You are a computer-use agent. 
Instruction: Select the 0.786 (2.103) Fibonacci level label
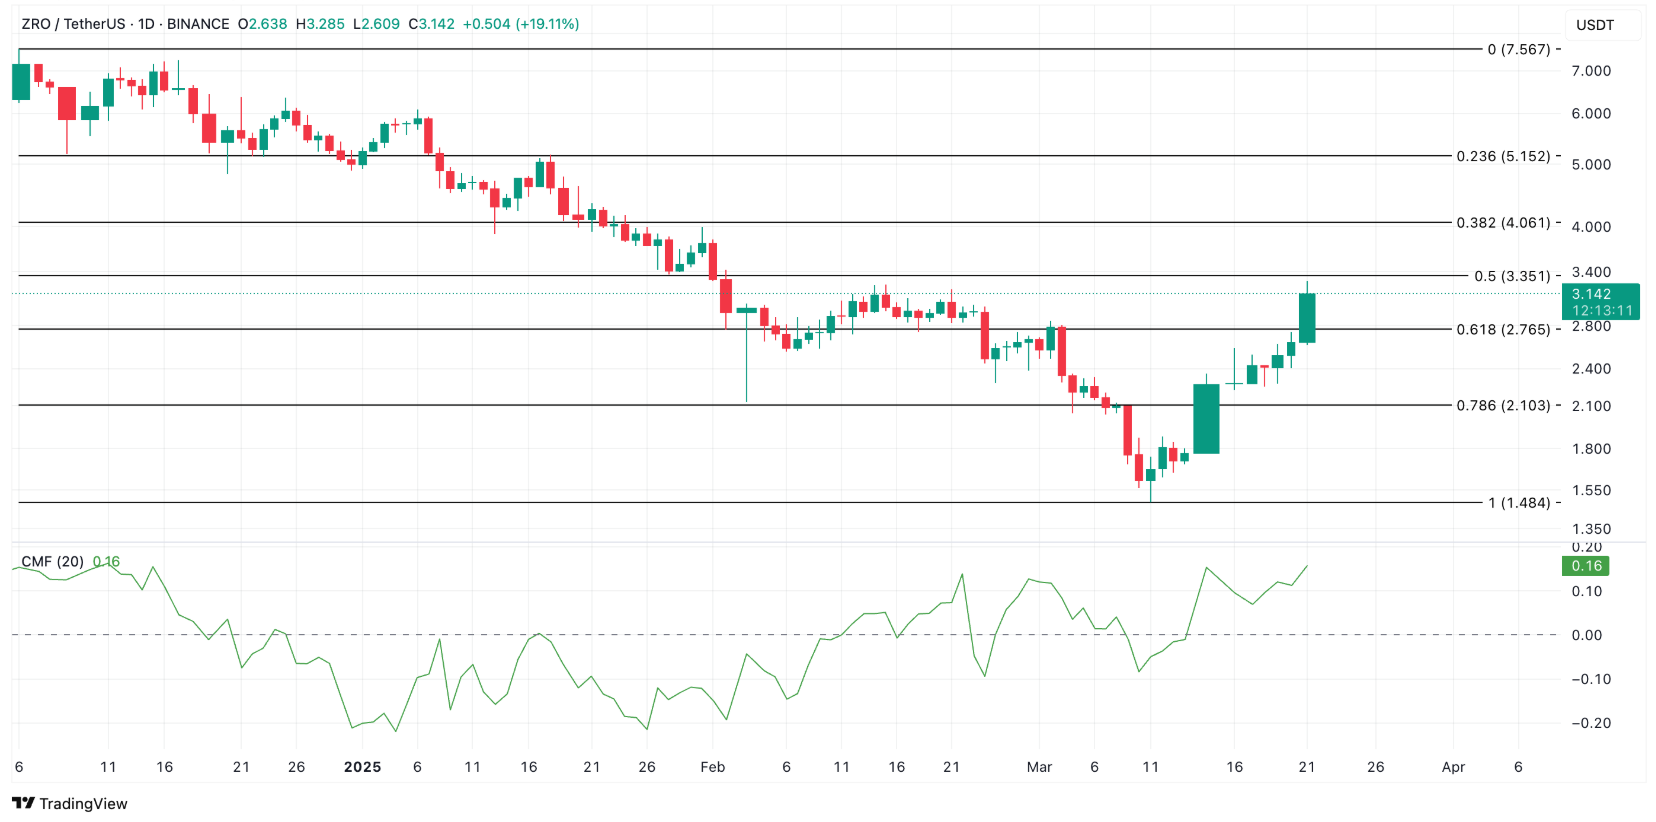(x=1503, y=405)
